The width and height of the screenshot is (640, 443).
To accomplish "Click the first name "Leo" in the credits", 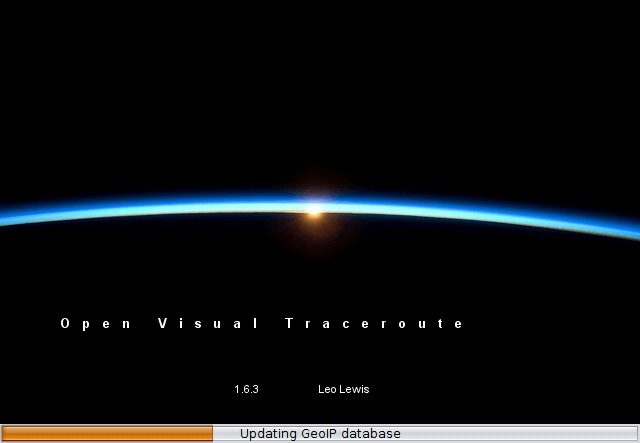I will [x=327, y=389].
